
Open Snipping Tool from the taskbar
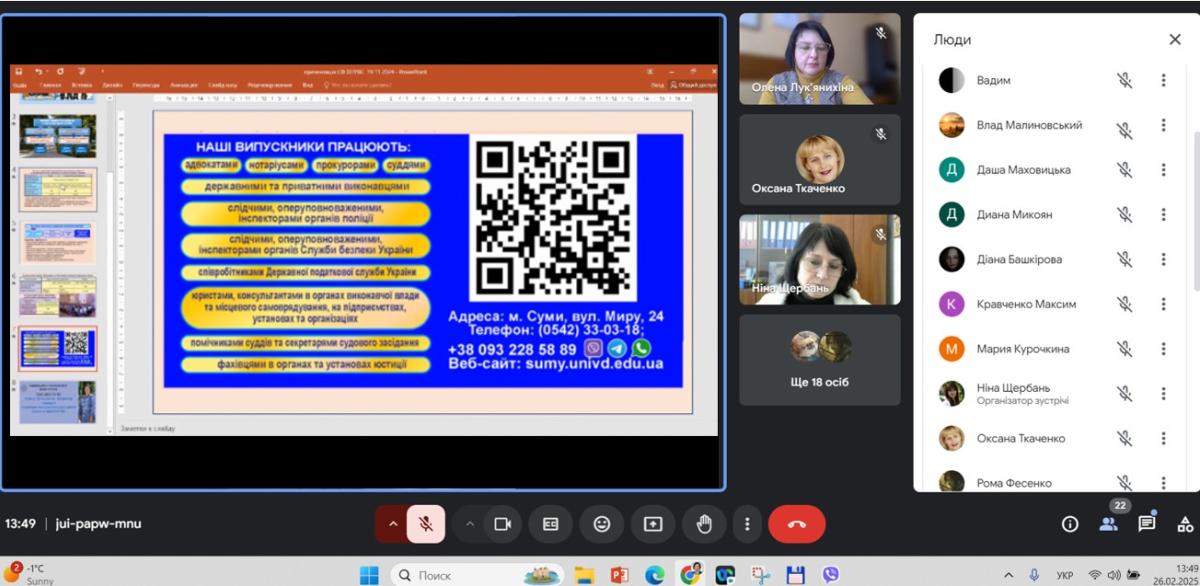point(761,575)
